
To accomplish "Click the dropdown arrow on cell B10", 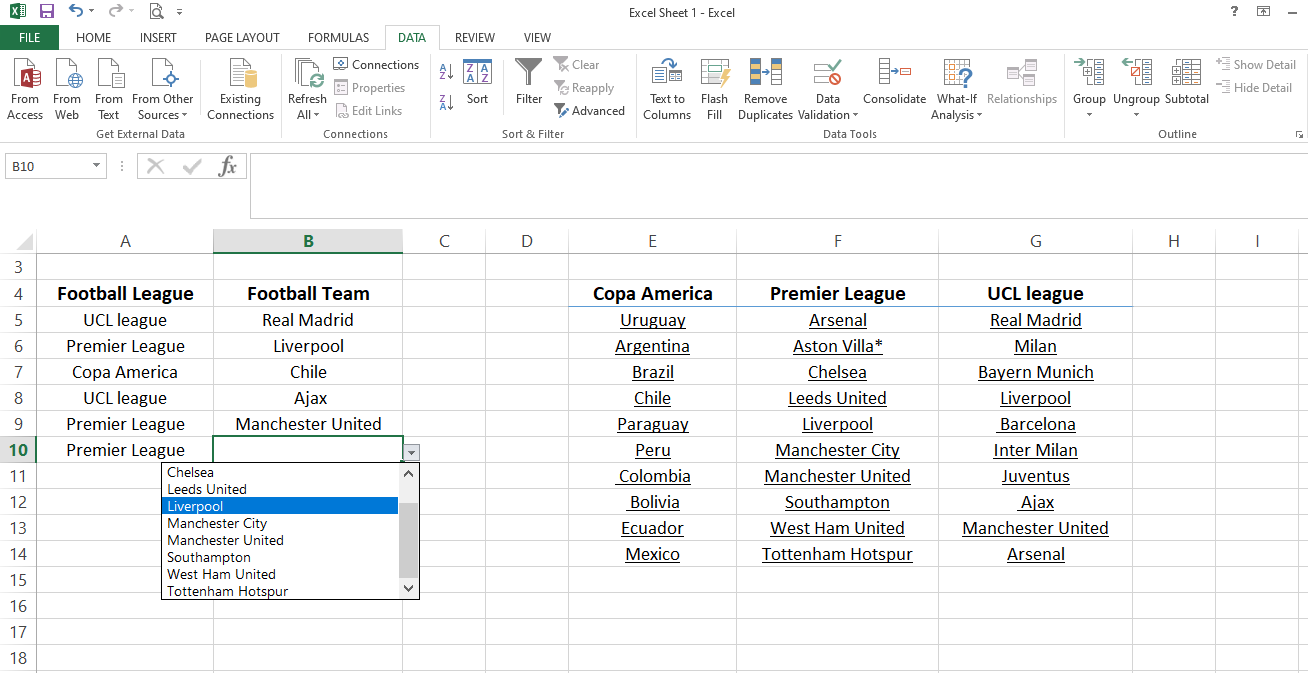I will click(411, 452).
